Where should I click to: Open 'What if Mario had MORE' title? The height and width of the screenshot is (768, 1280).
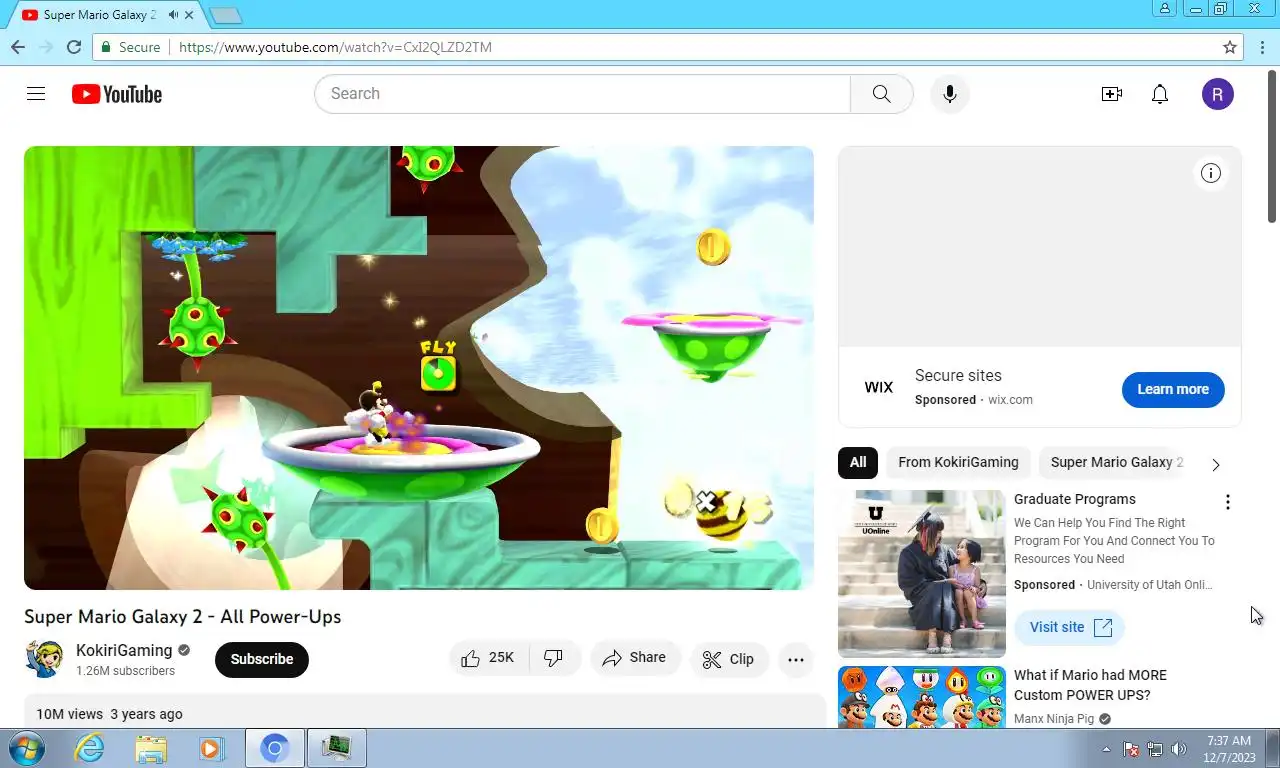pos(1090,685)
